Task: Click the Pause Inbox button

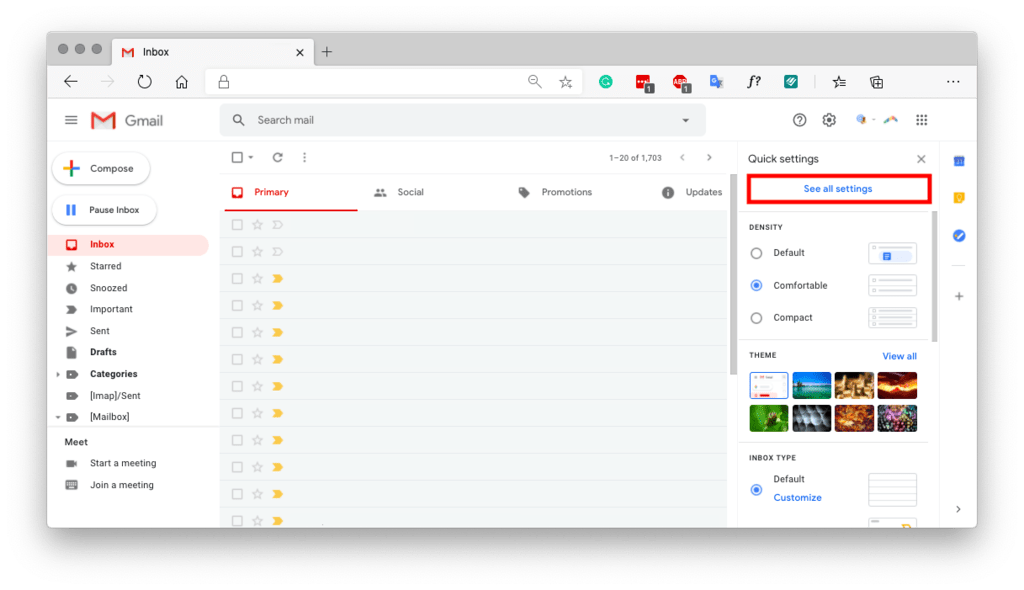Action: click(104, 210)
